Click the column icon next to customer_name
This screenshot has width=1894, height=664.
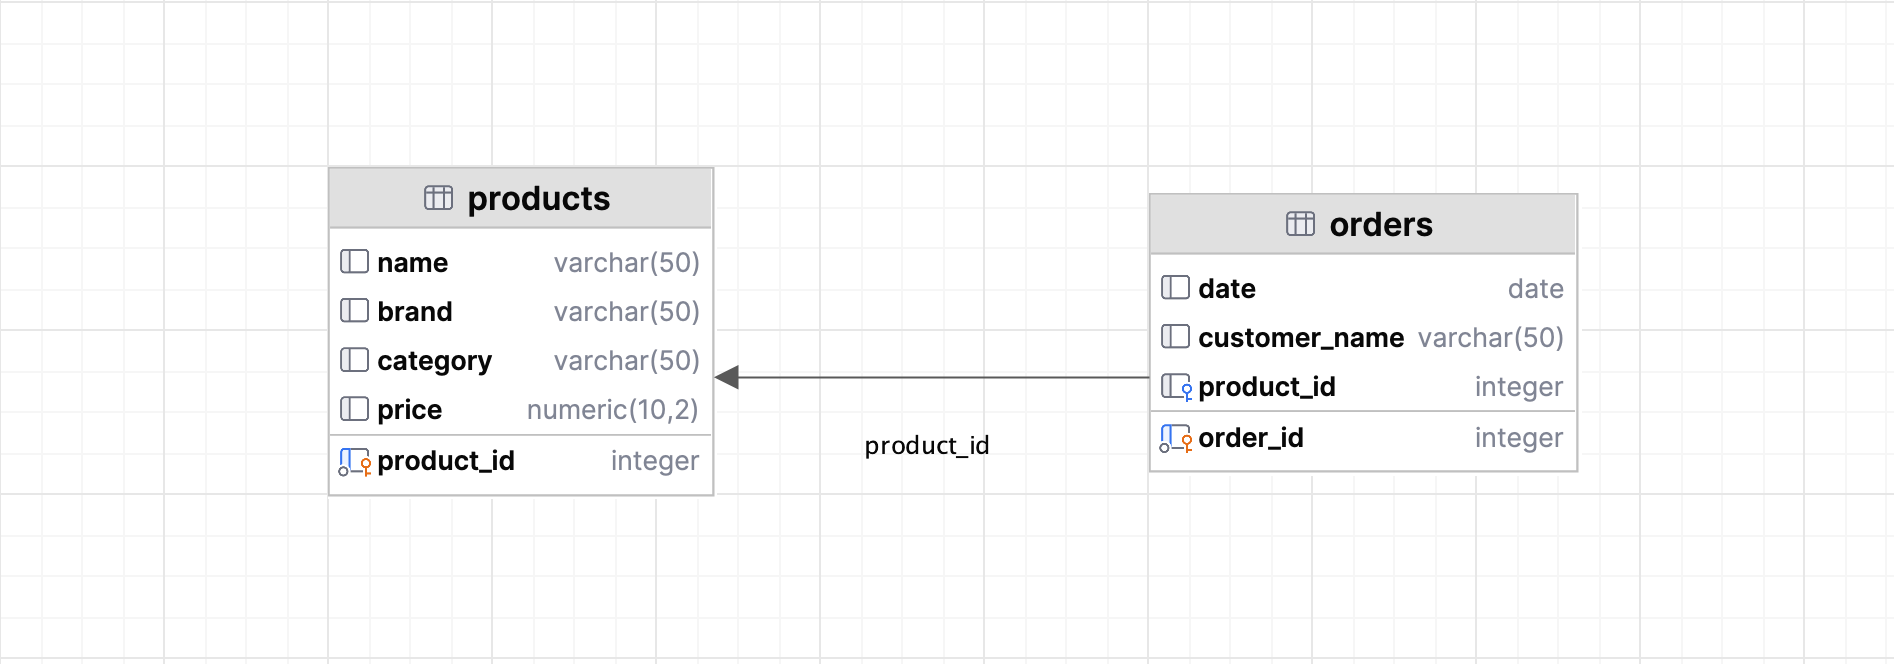click(x=1175, y=337)
